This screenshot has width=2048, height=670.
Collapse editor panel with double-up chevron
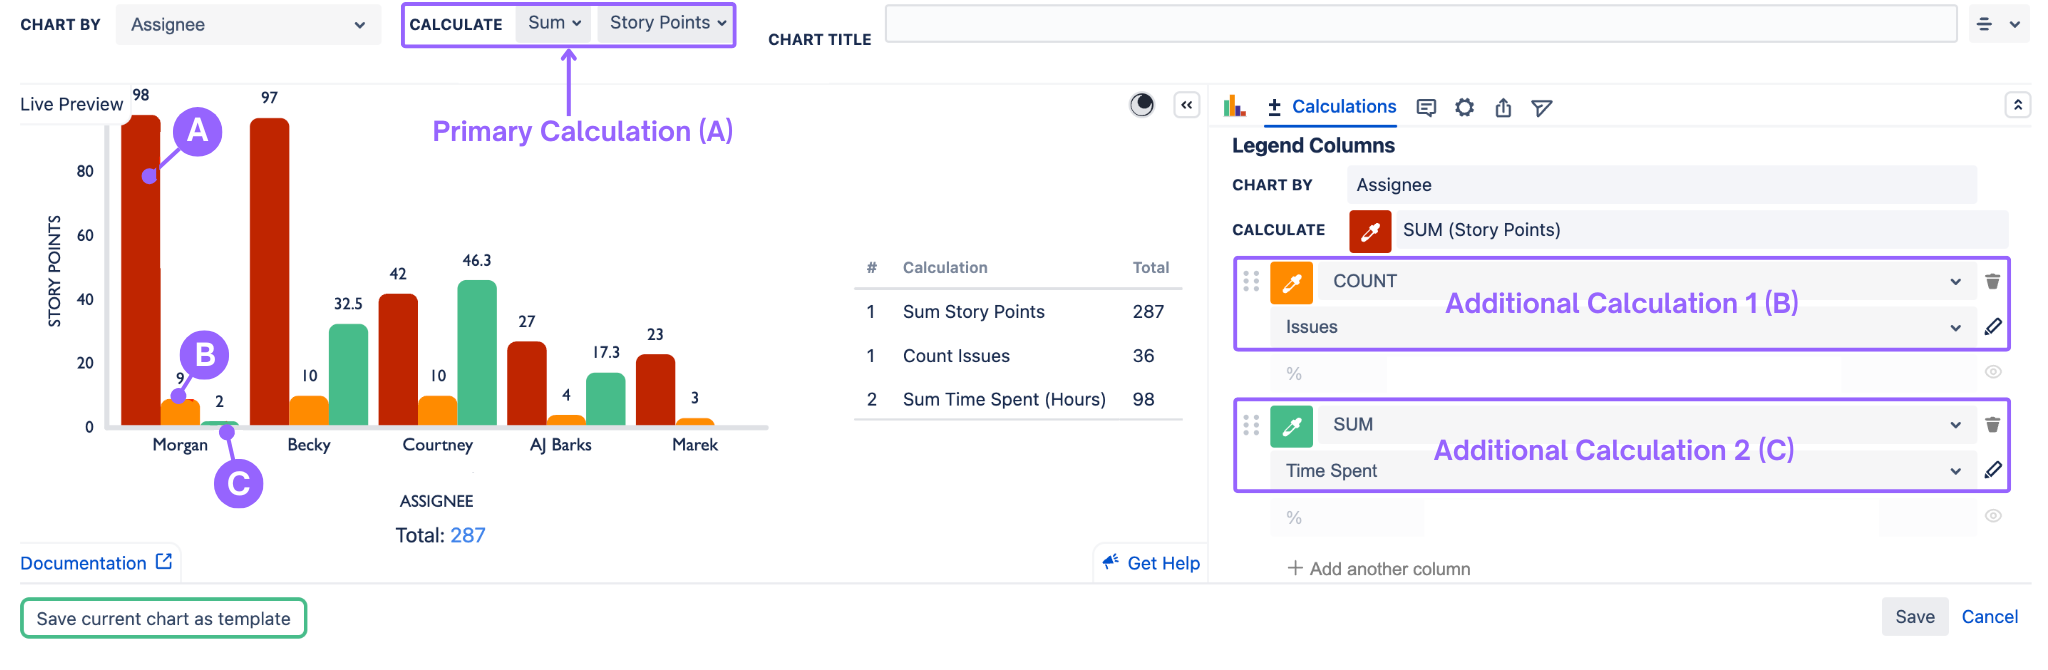(x=2017, y=105)
